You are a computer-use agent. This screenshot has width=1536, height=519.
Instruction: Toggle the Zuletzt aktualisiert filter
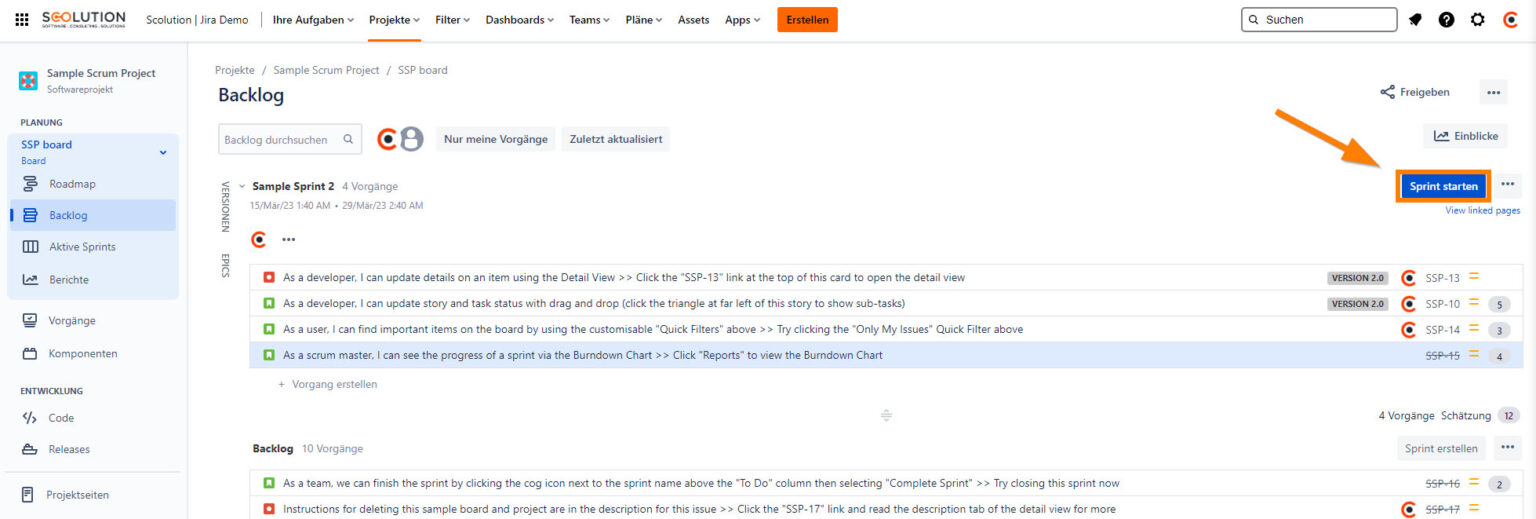615,140
